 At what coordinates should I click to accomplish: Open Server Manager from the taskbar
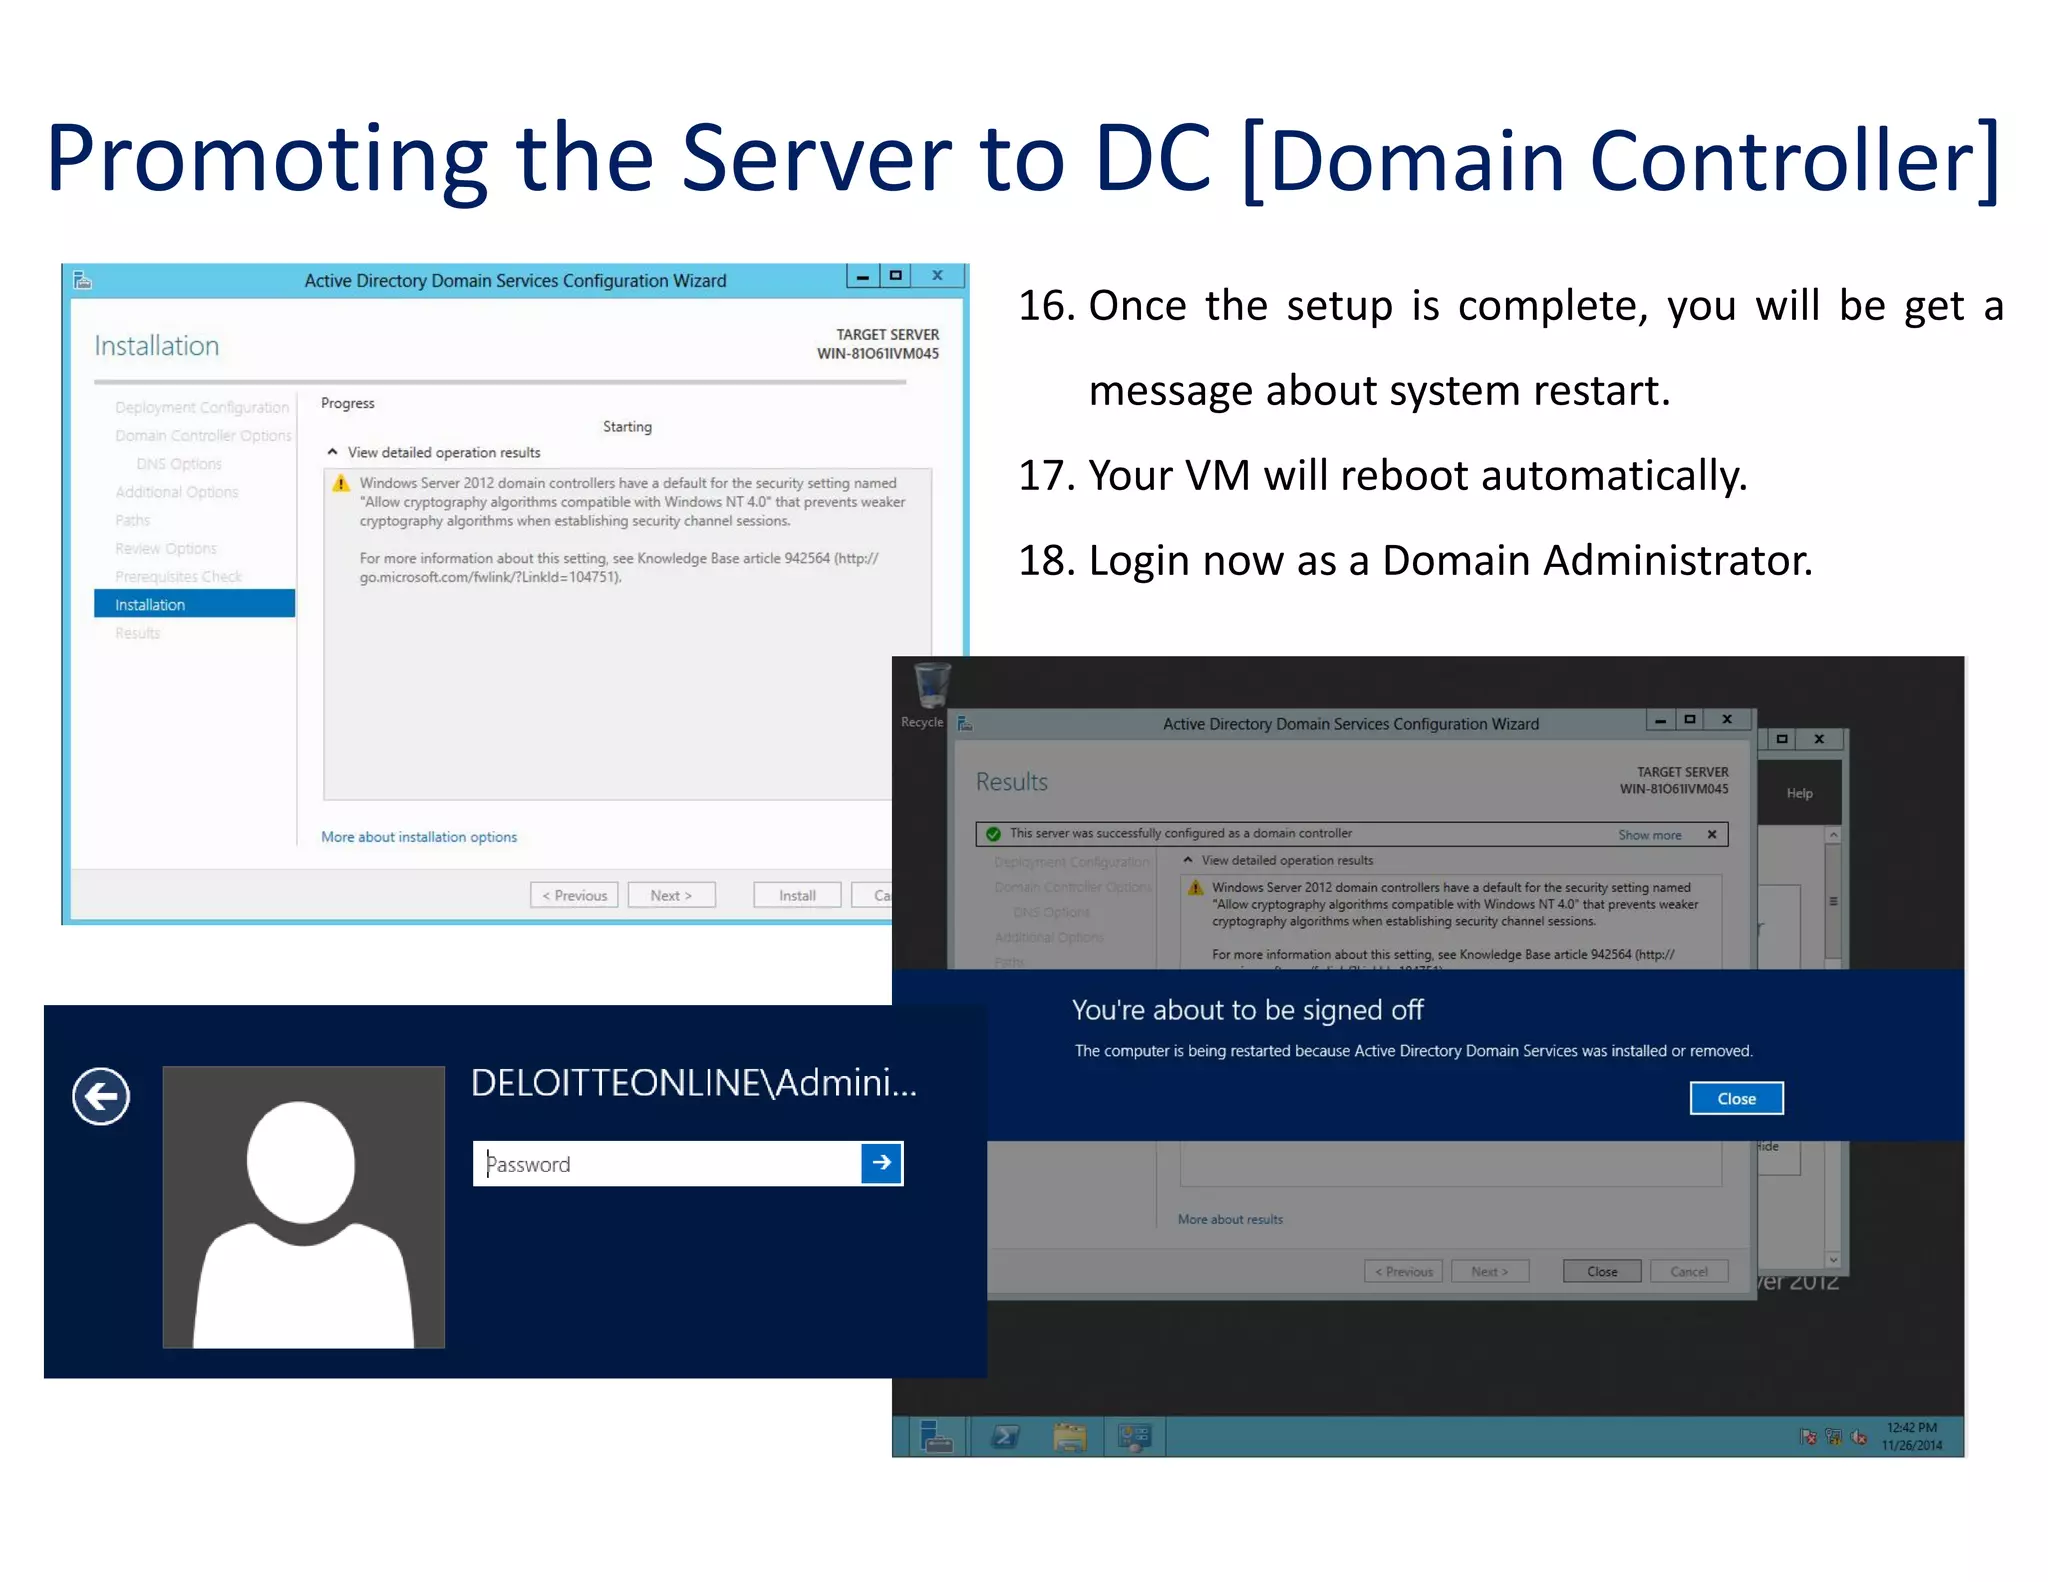pyautogui.click(x=935, y=1438)
